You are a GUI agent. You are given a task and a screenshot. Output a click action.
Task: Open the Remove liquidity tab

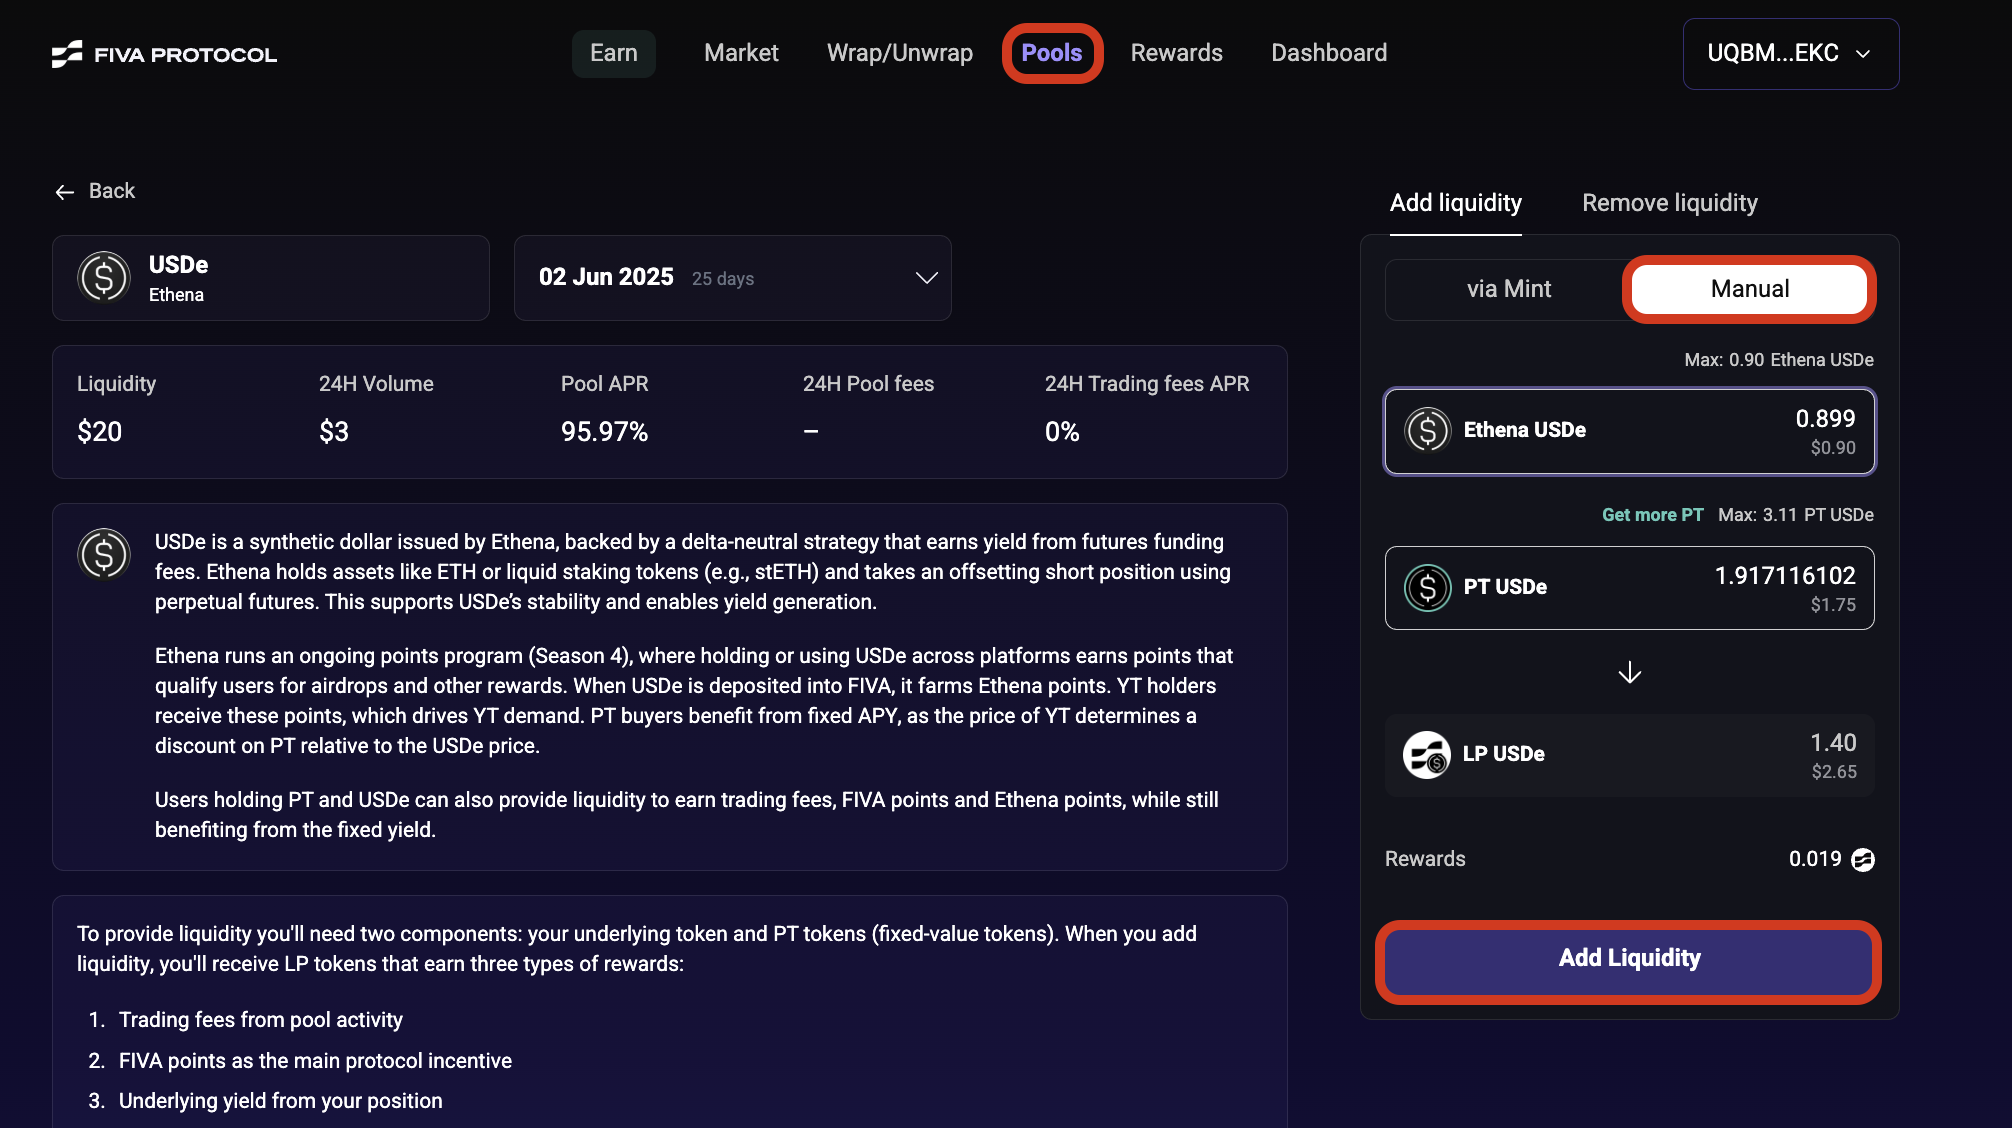pos(1669,203)
